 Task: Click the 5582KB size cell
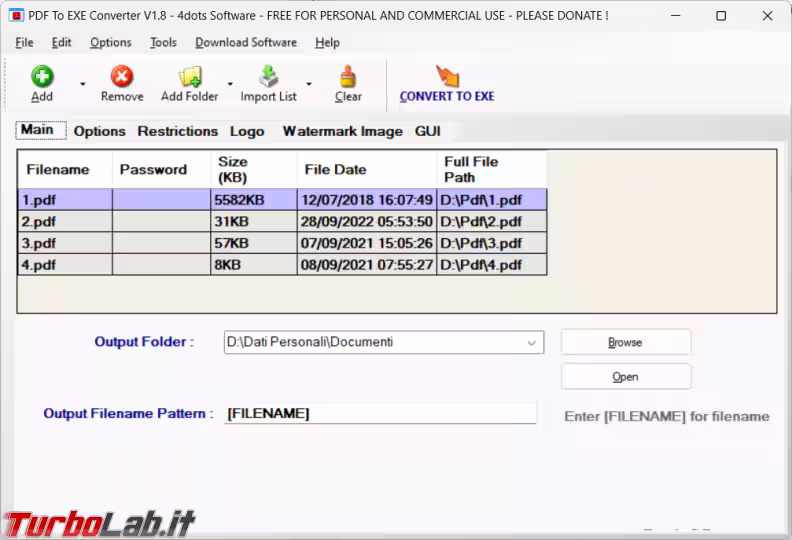click(254, 200)
